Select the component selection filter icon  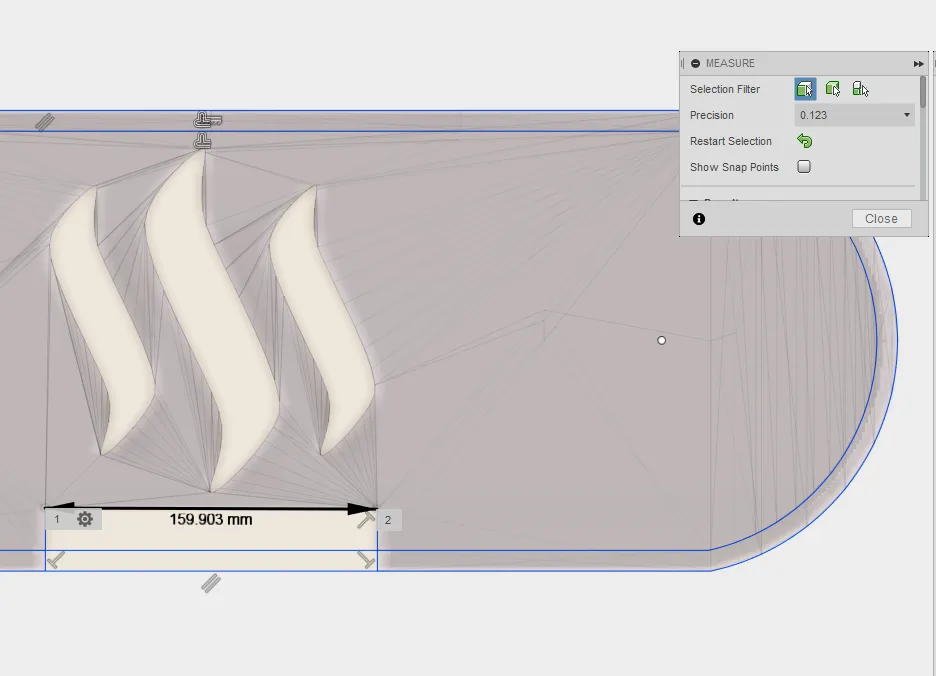860,89
